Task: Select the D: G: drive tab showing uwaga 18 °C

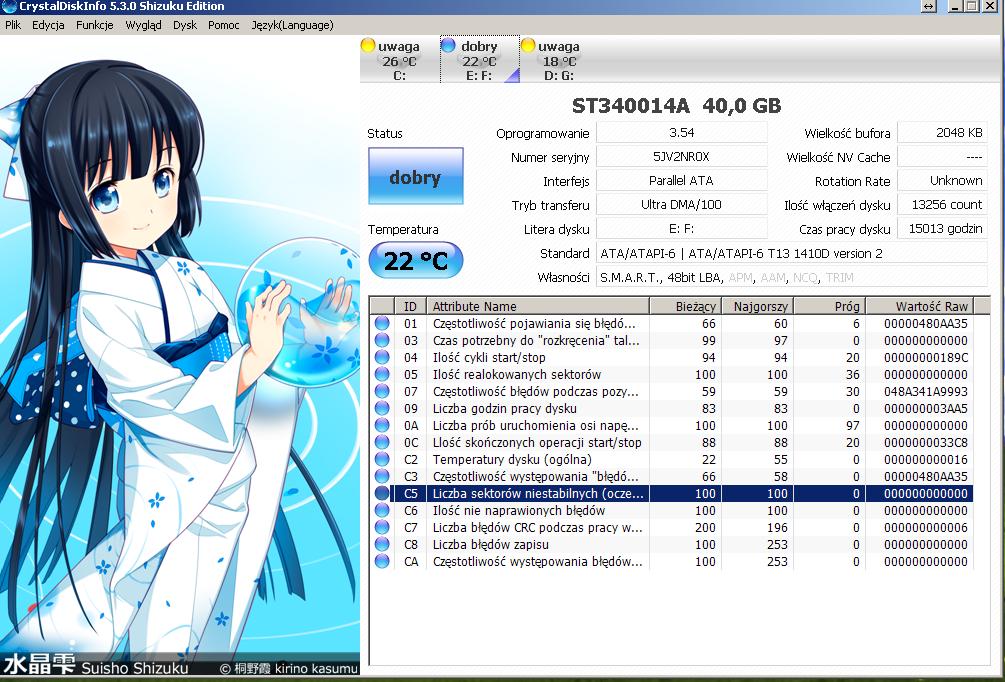Action: 559,60
